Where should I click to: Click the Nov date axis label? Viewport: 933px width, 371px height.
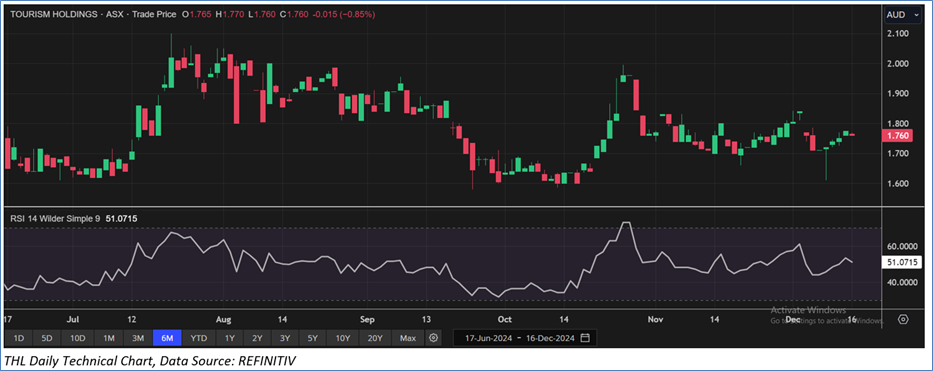click(655, 319)
